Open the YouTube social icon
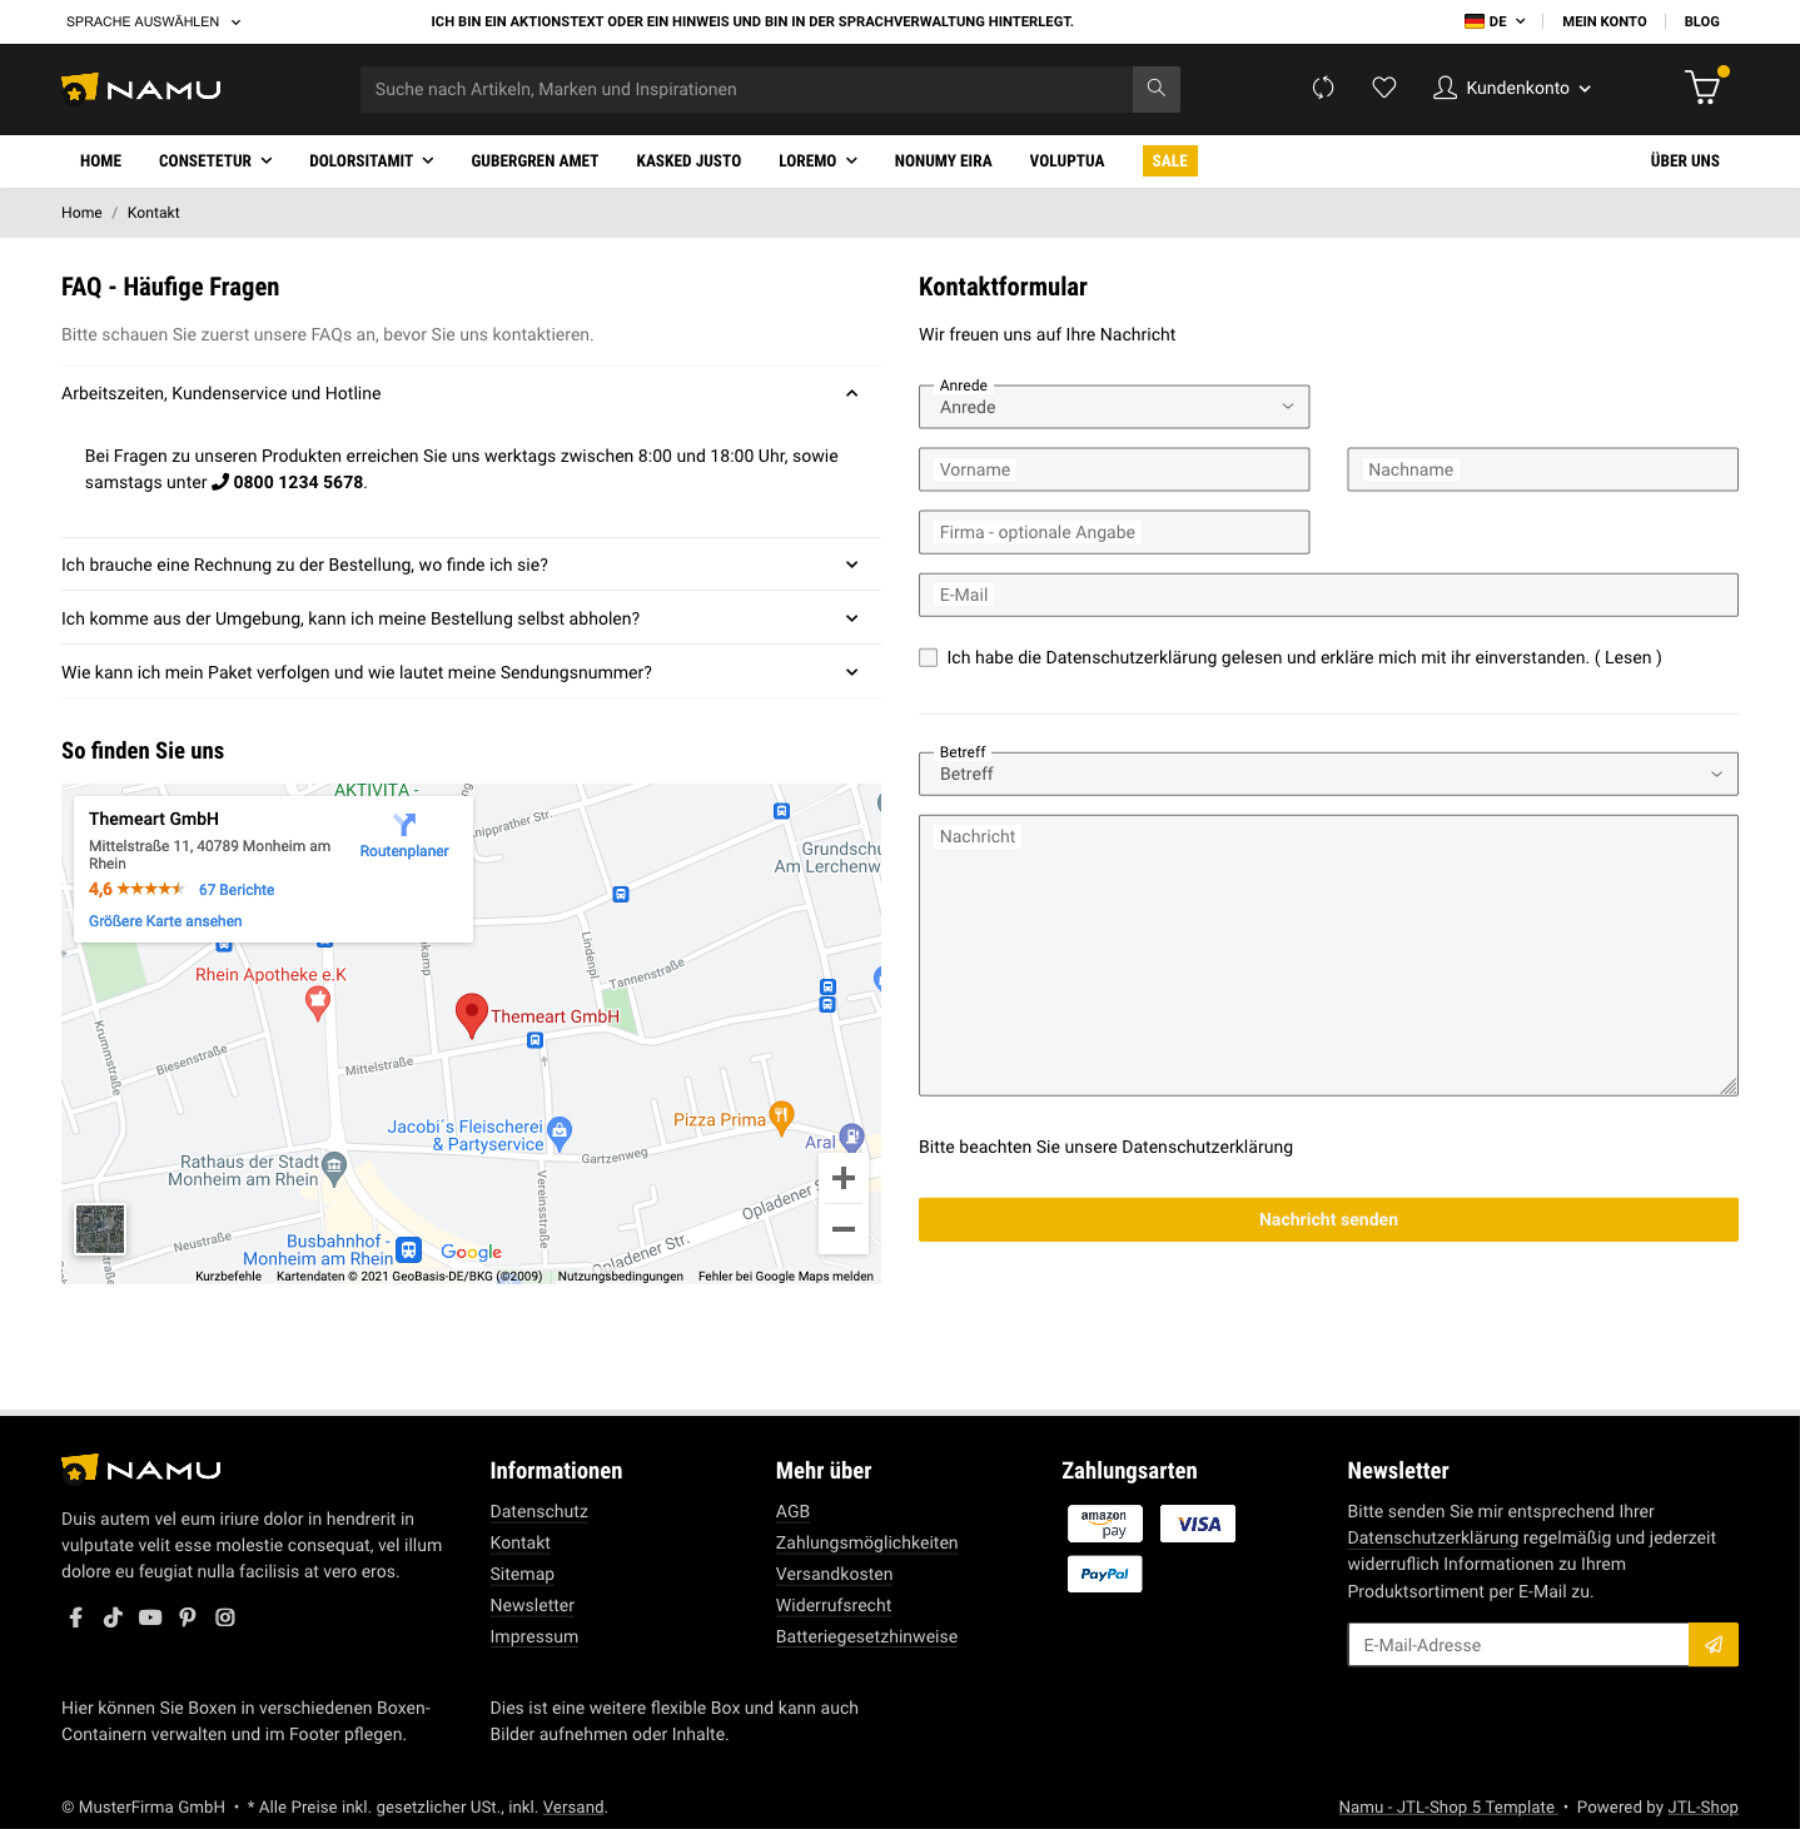Screen dimensions: 1800x1829 (x=150, y=1617)
